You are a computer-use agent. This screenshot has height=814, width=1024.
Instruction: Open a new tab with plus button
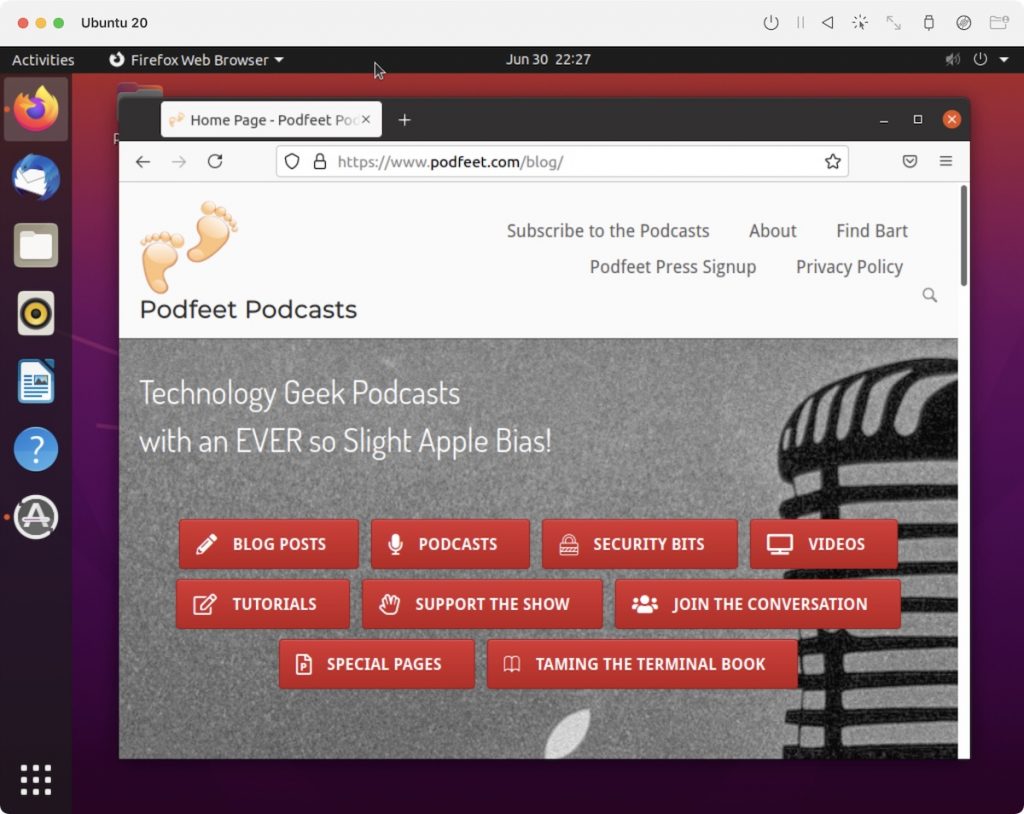coord(404,120)
